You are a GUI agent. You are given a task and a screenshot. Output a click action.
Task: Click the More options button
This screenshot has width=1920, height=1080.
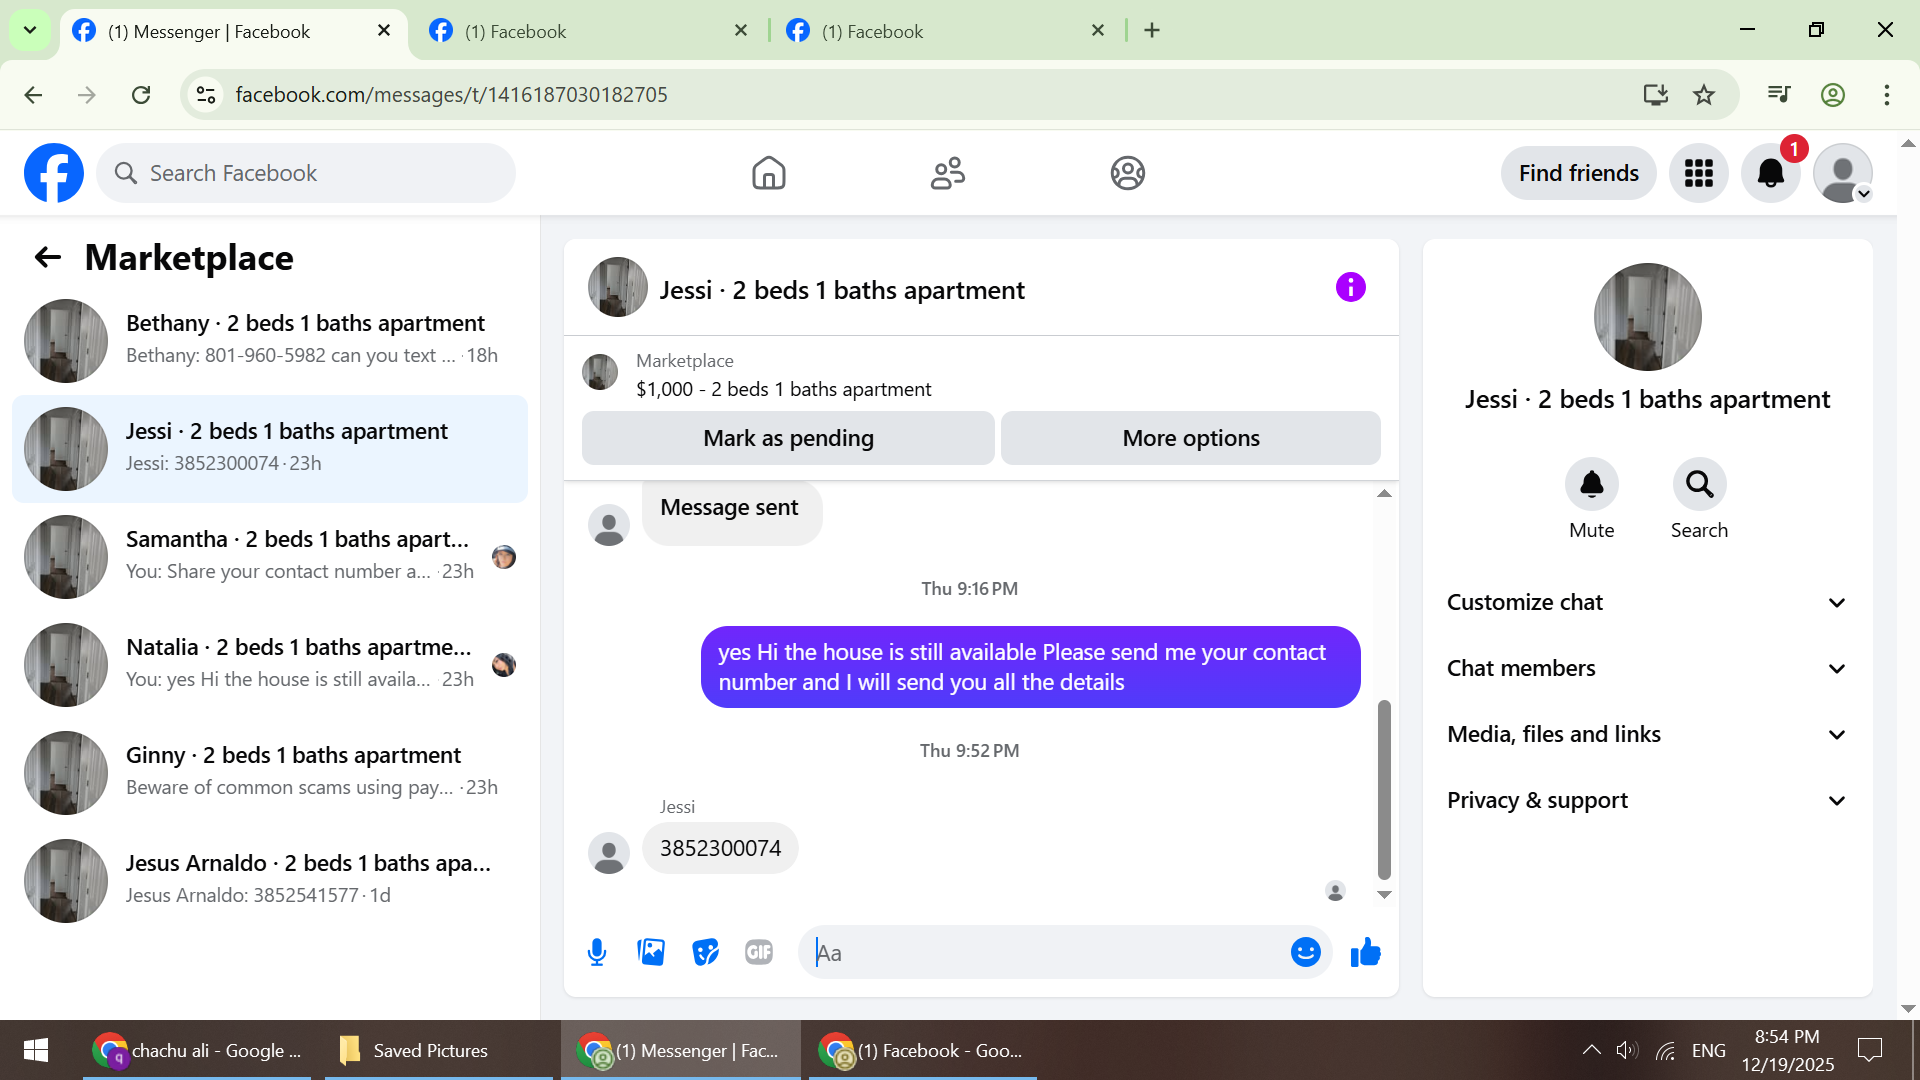point(1190,438)
